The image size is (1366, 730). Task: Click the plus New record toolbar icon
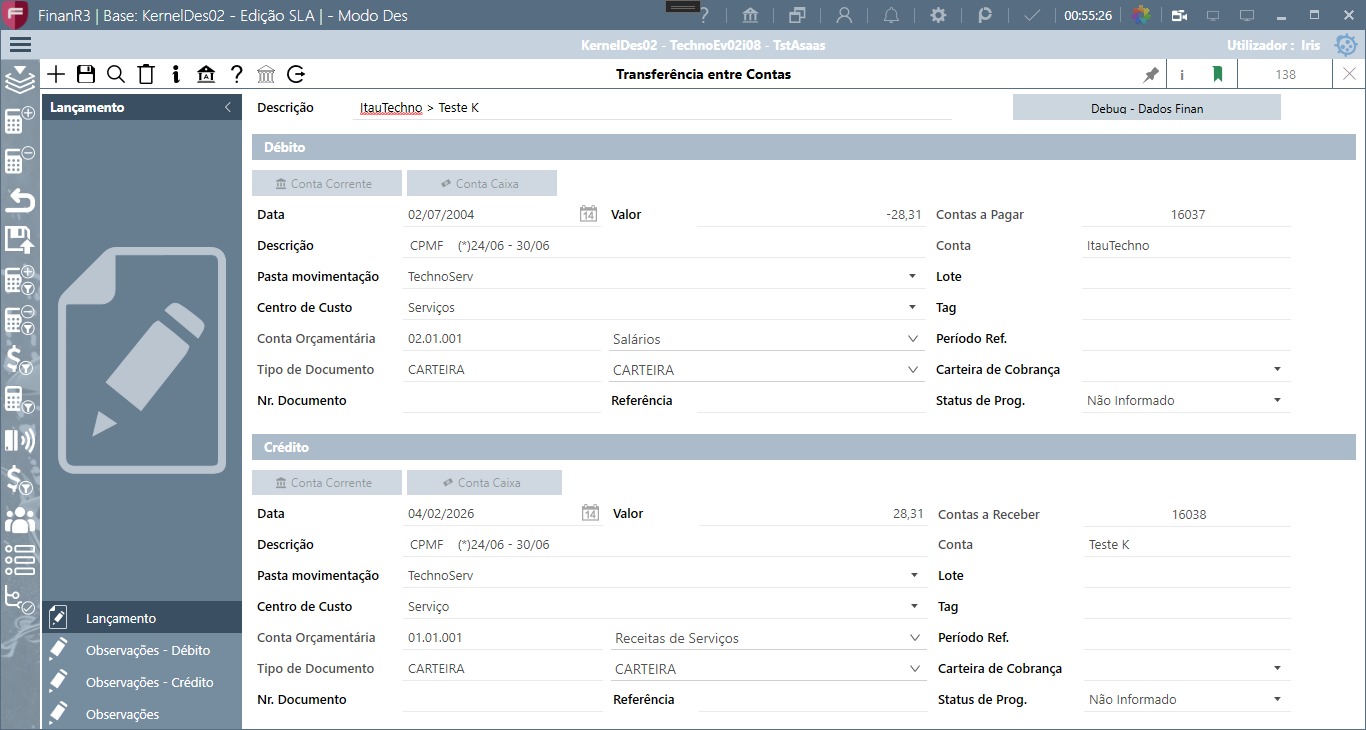pos(56,74)
